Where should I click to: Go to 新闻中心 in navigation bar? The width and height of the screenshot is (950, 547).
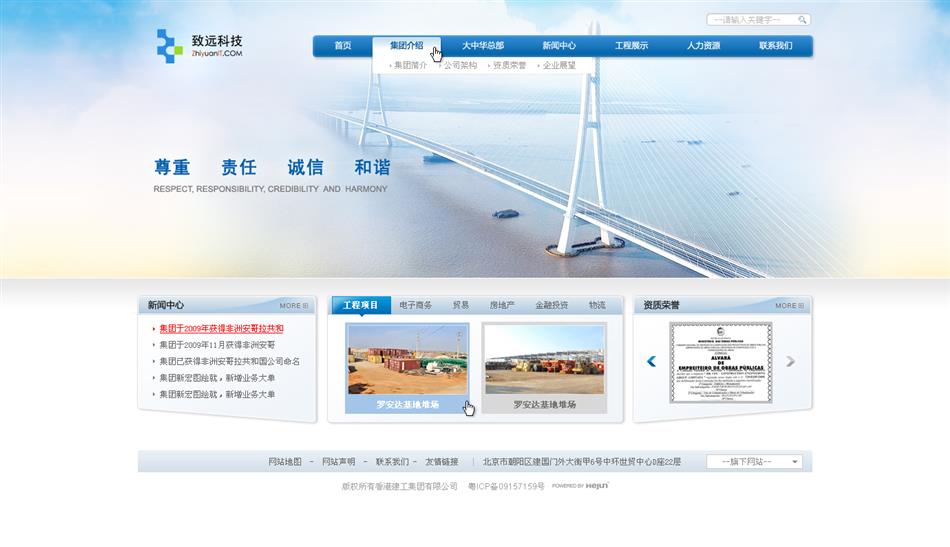point(559,46)
